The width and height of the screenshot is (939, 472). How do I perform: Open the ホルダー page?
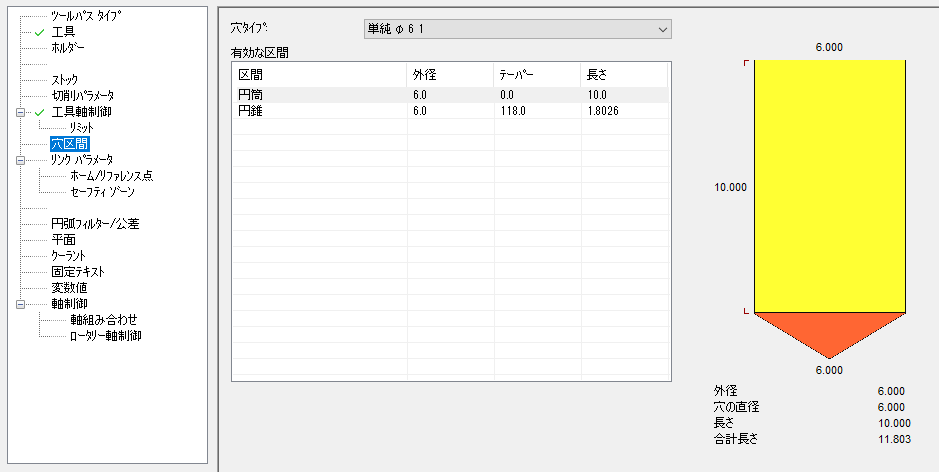68,48
